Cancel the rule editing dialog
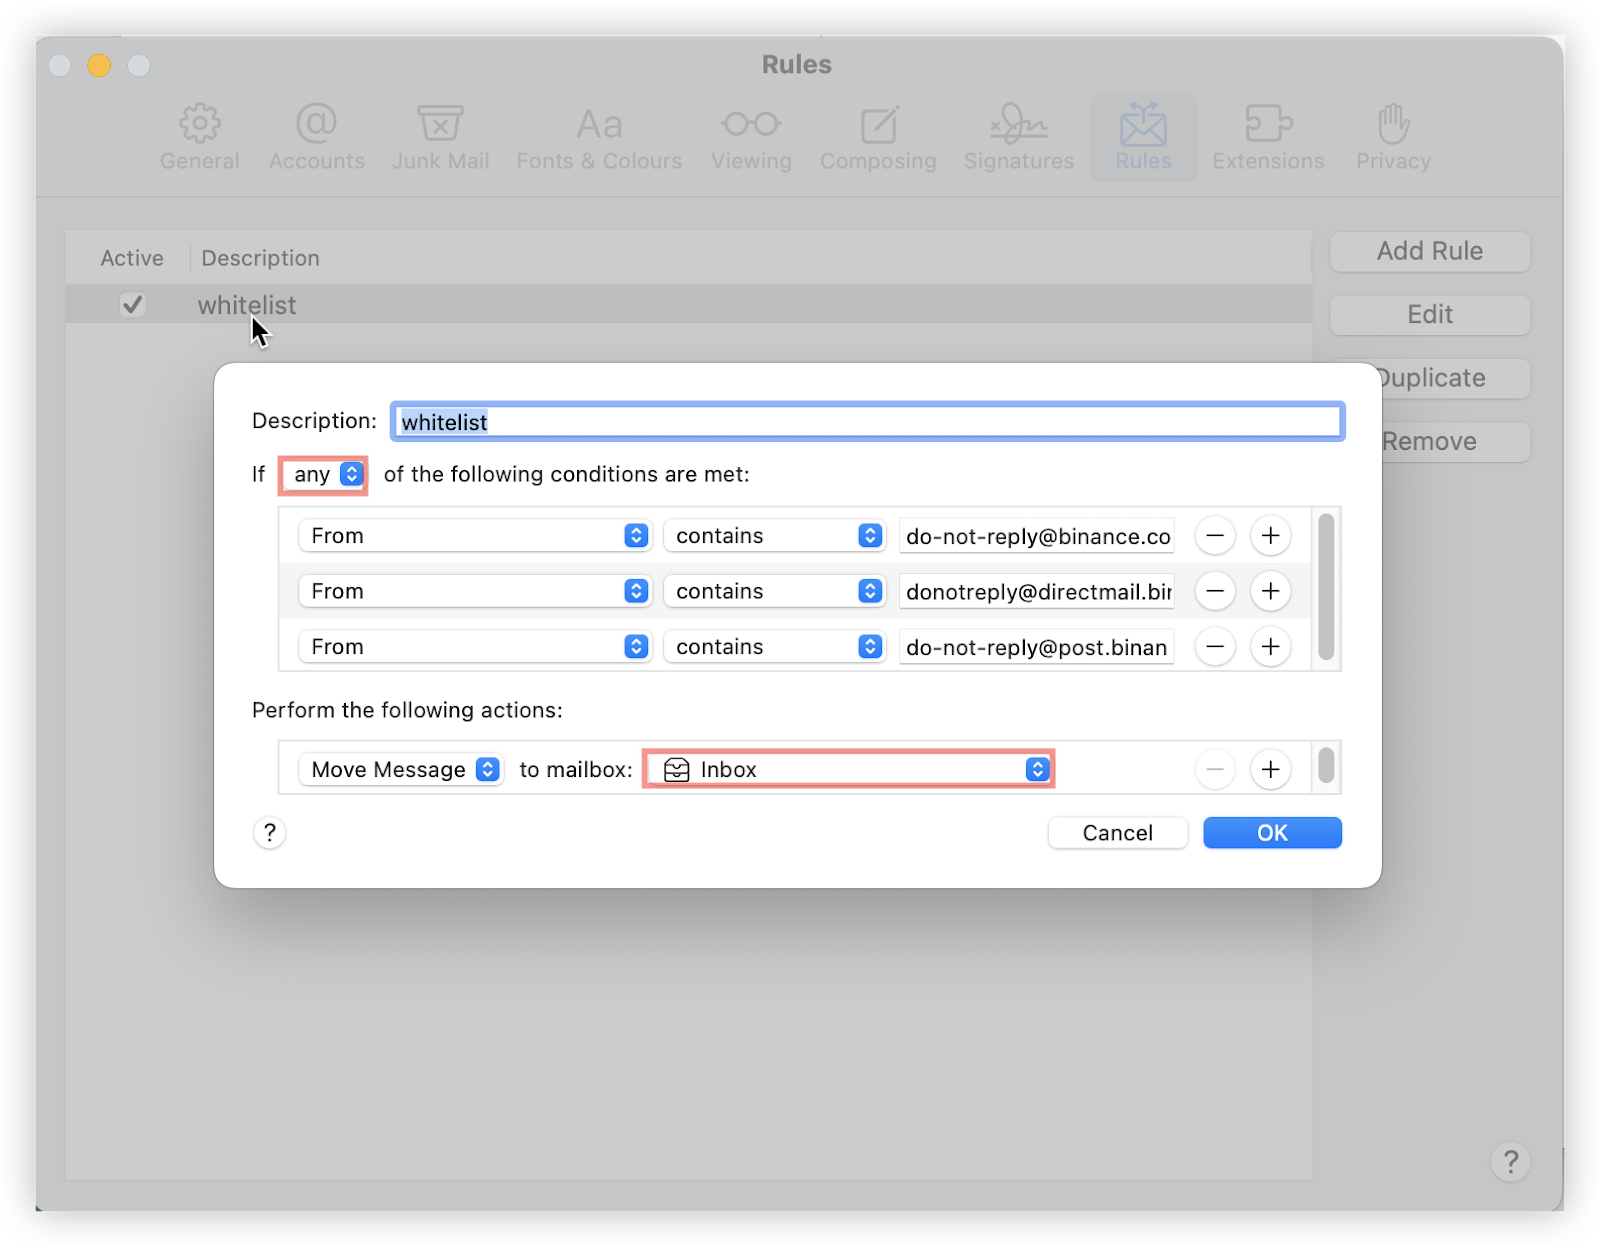 pos(1117,833)
